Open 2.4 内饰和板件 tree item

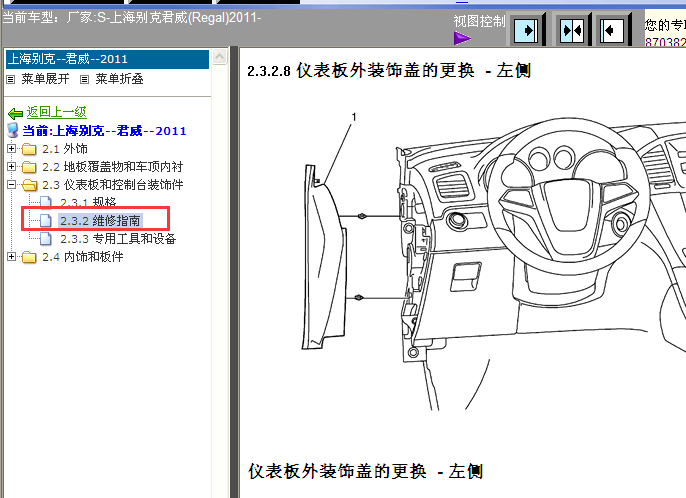[83, 257]
